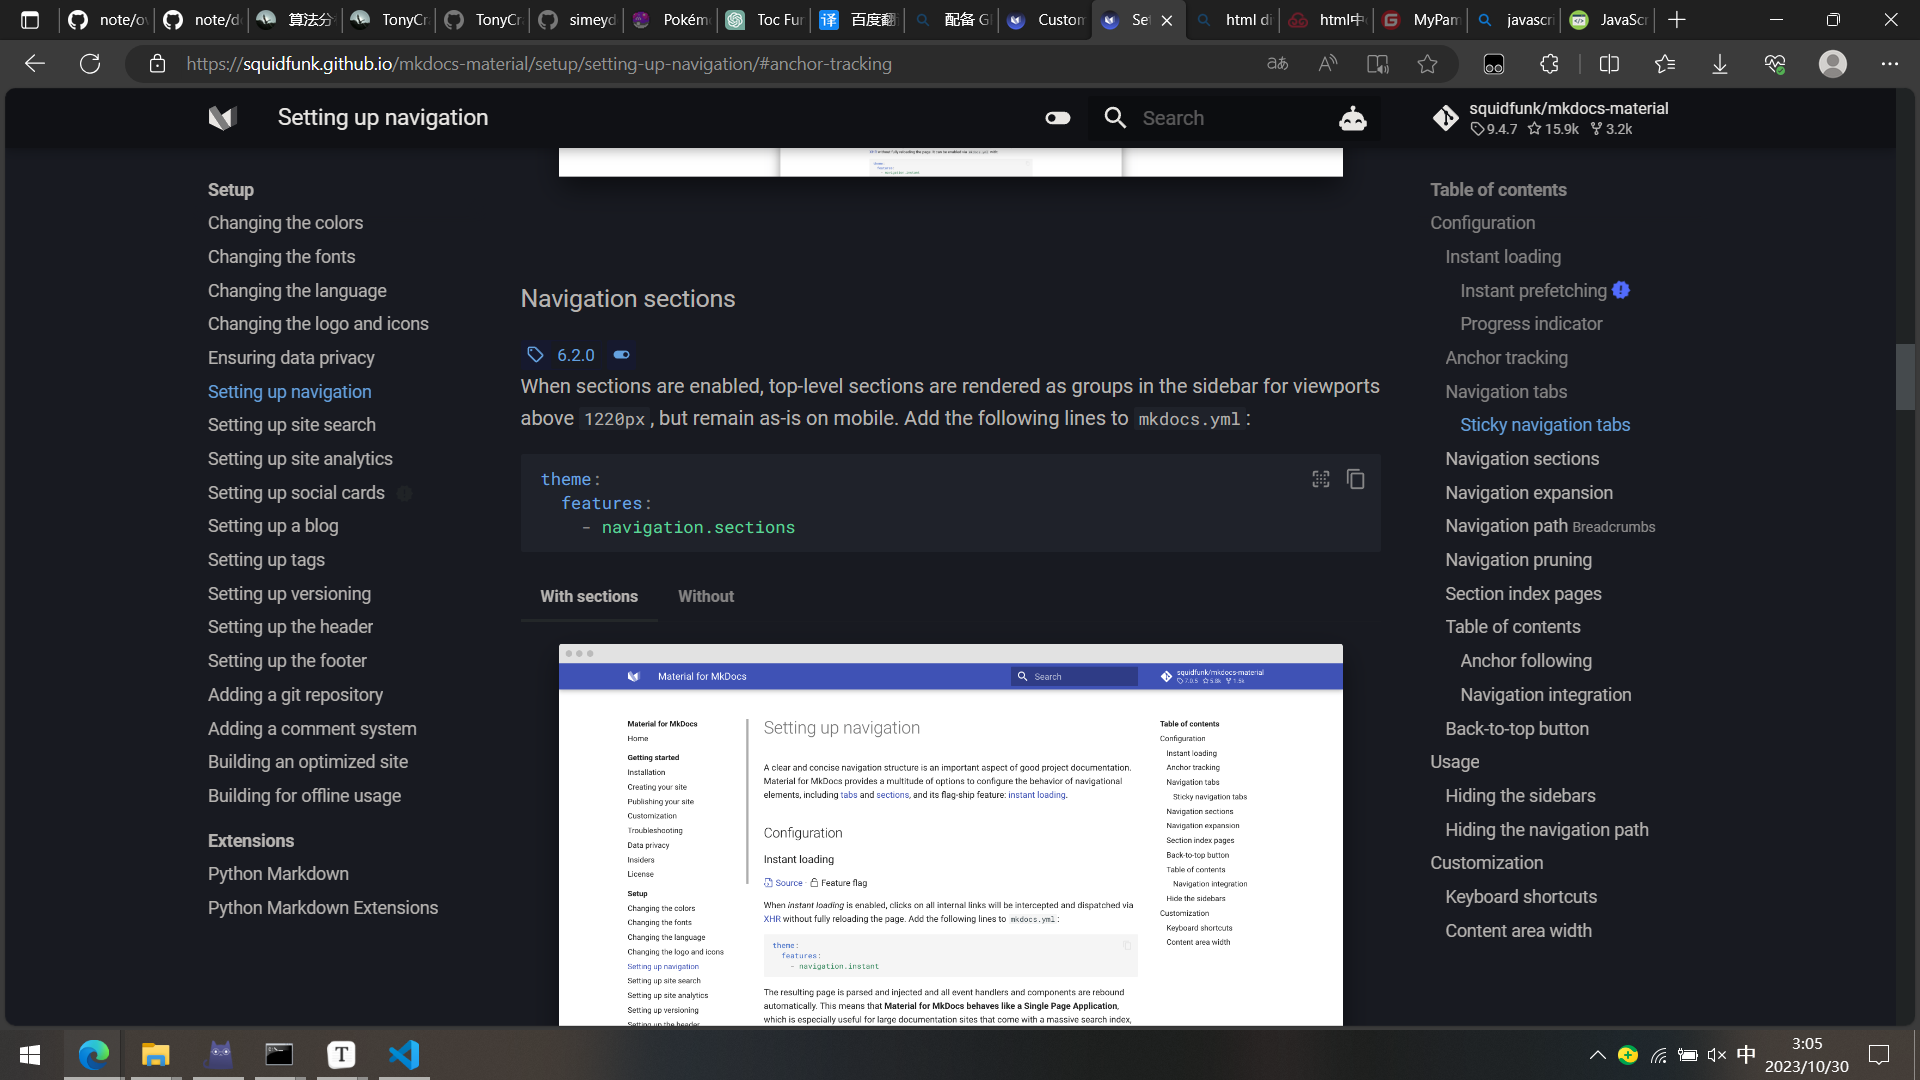Click the page vertical scrollbar thumb

click(1904, 377)
